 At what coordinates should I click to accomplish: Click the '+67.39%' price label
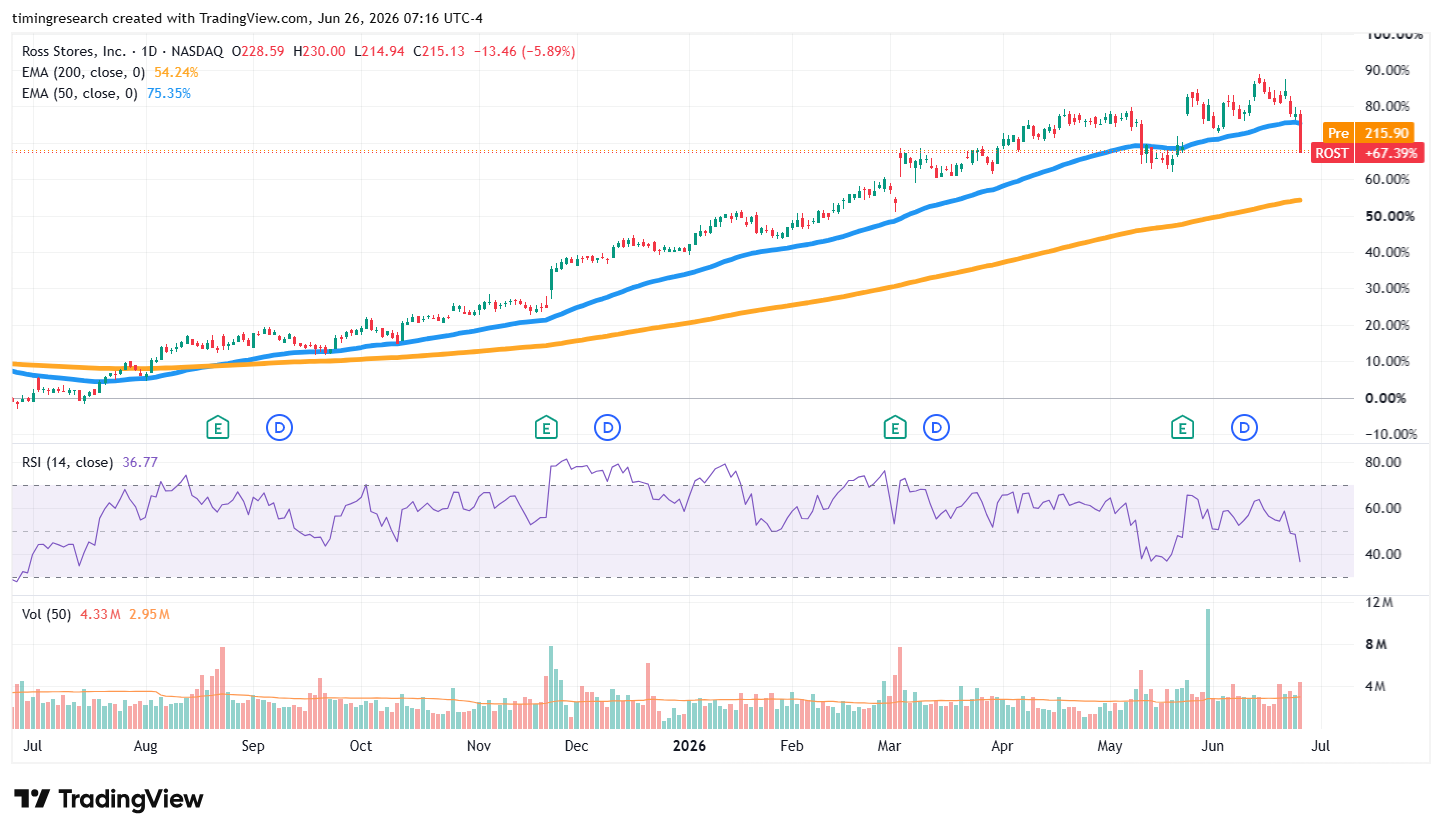pyautogui.click(x=1388, y=153)
